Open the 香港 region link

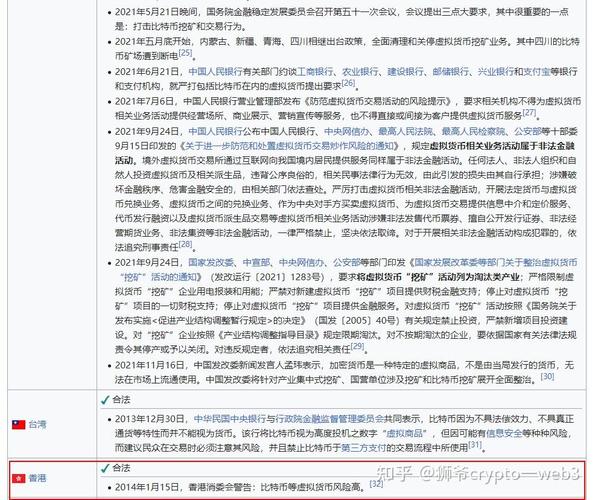tap(37, 478)
